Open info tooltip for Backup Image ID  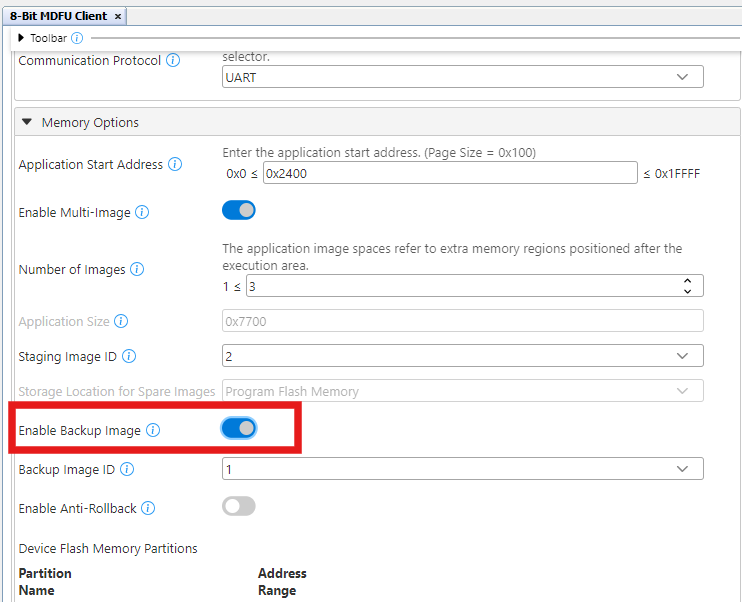(127, 470)
